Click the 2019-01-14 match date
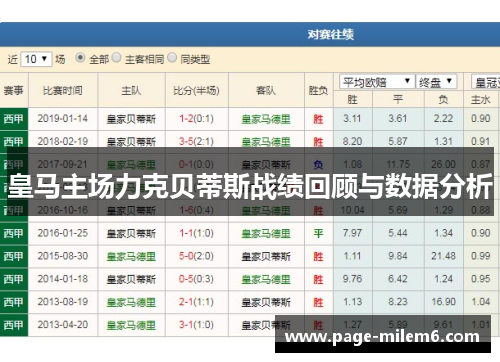The width and height of the screenshot is (500, 362). pyautogui.click(x=63, y=119)
